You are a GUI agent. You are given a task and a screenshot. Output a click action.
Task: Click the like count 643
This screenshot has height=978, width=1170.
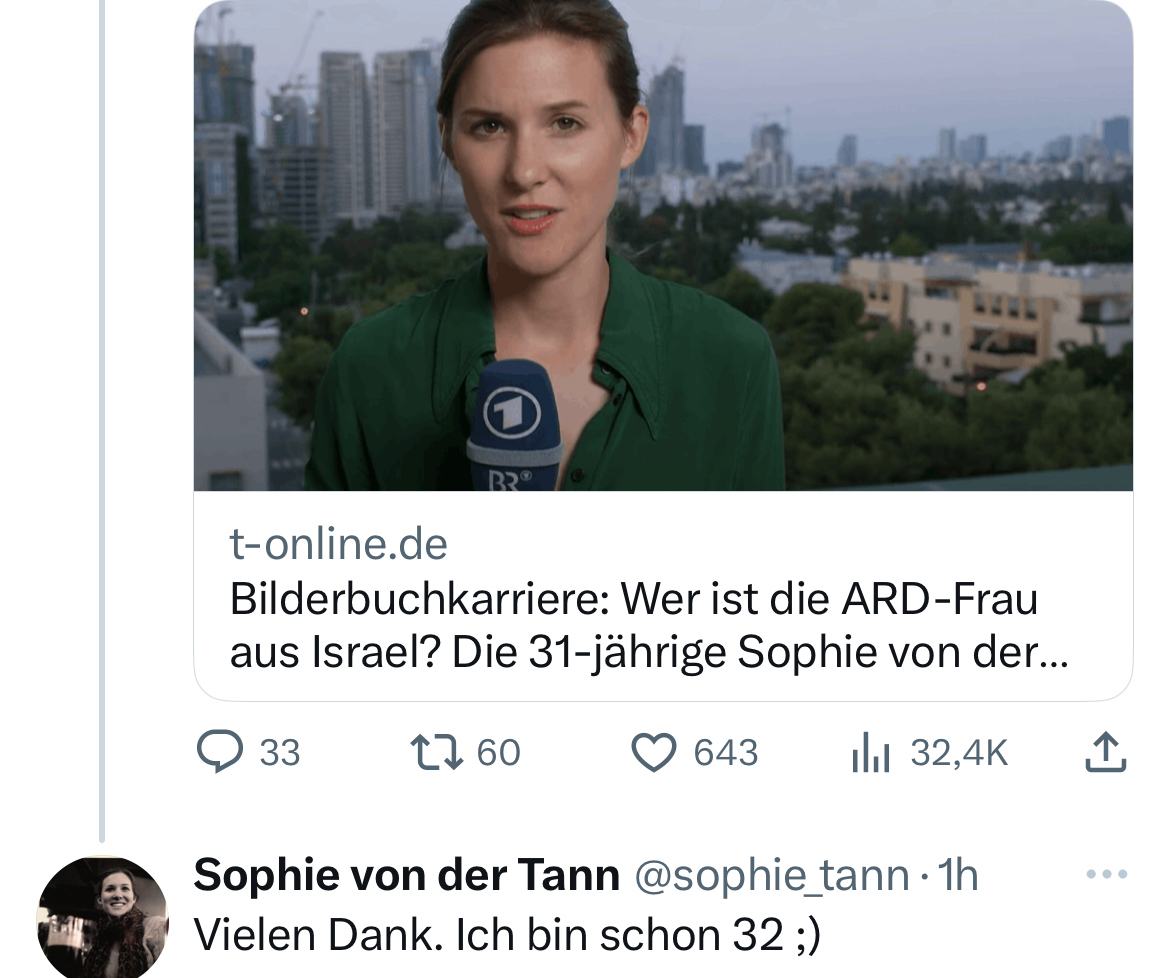click(726, 753)
